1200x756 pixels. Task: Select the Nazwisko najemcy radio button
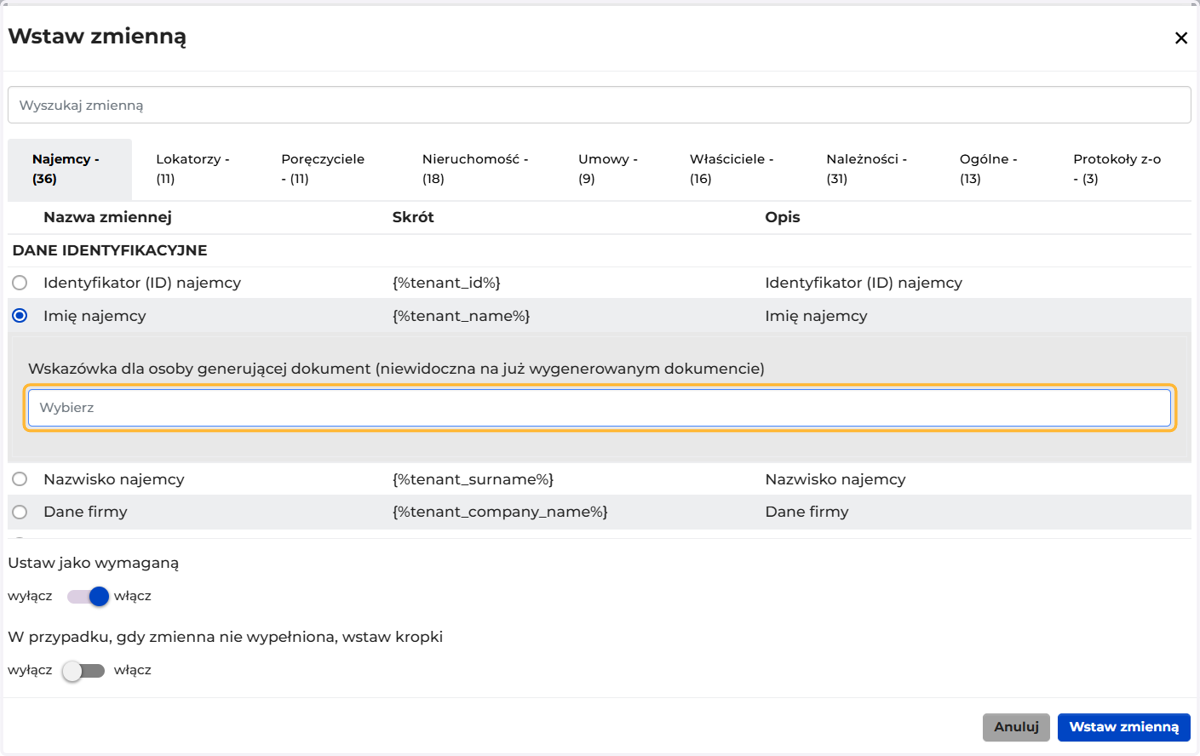(20, 479)
